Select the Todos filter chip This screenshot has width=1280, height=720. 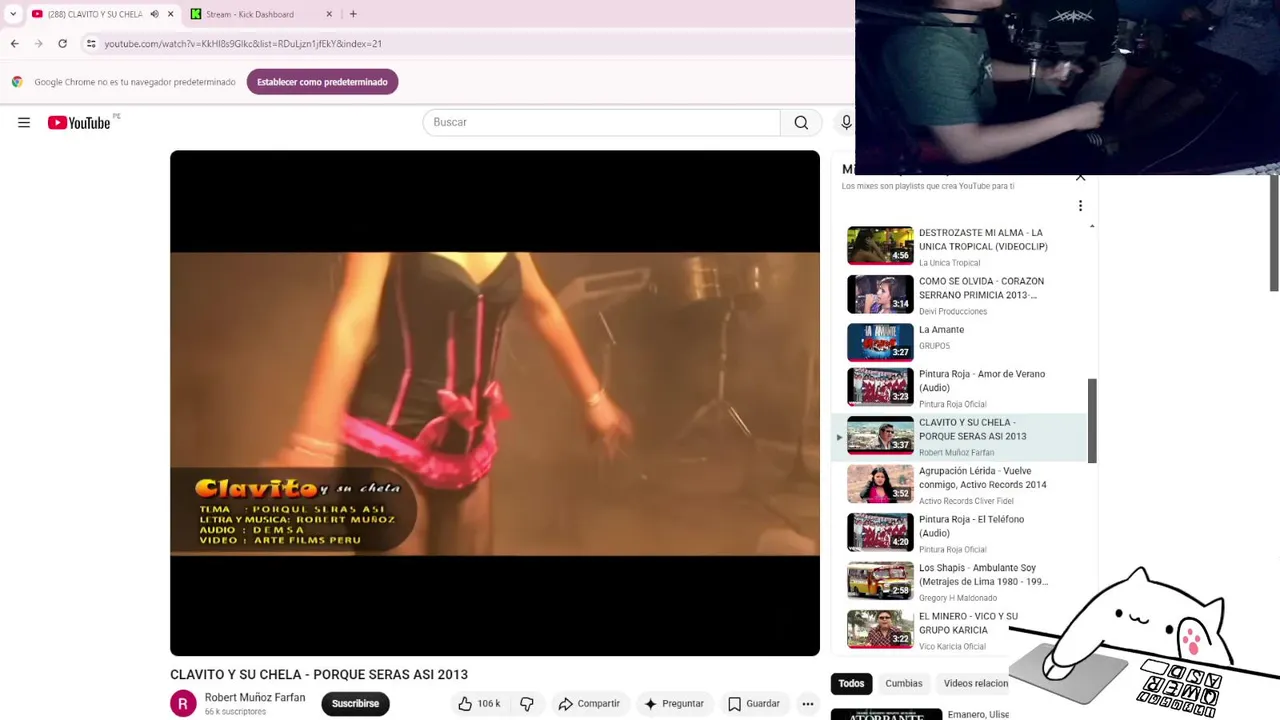[851, 684]
